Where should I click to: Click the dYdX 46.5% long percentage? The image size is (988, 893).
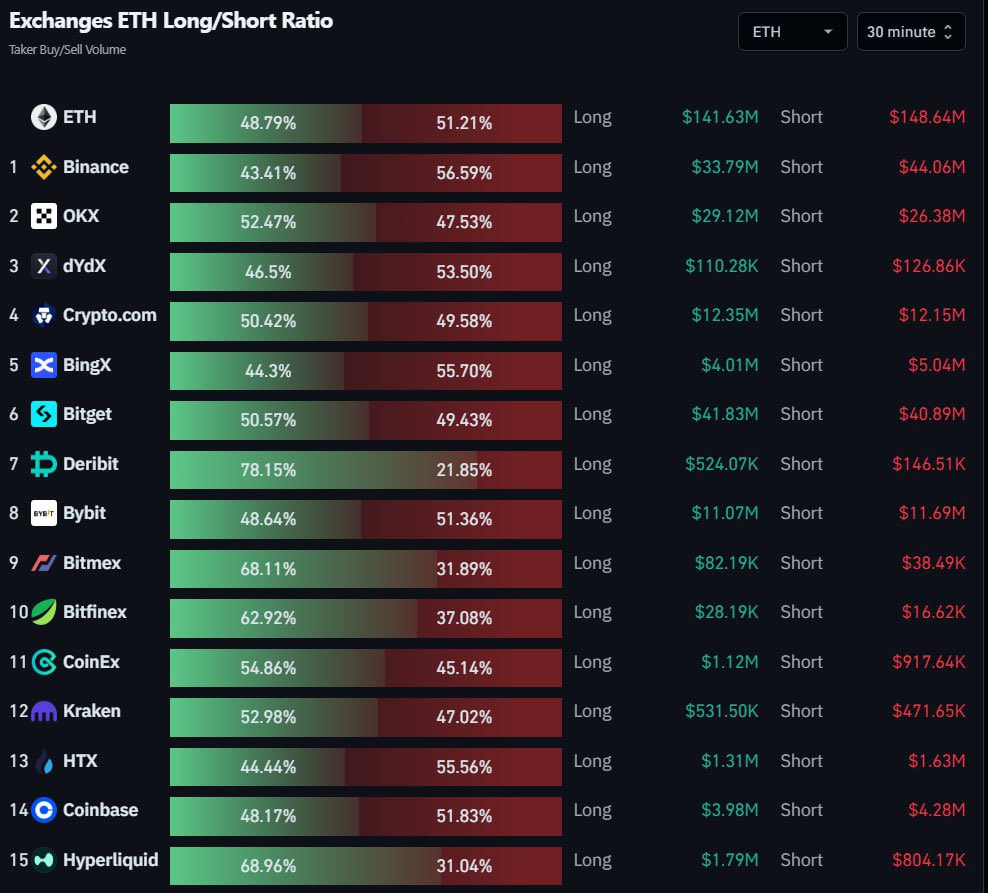(268, 272)
